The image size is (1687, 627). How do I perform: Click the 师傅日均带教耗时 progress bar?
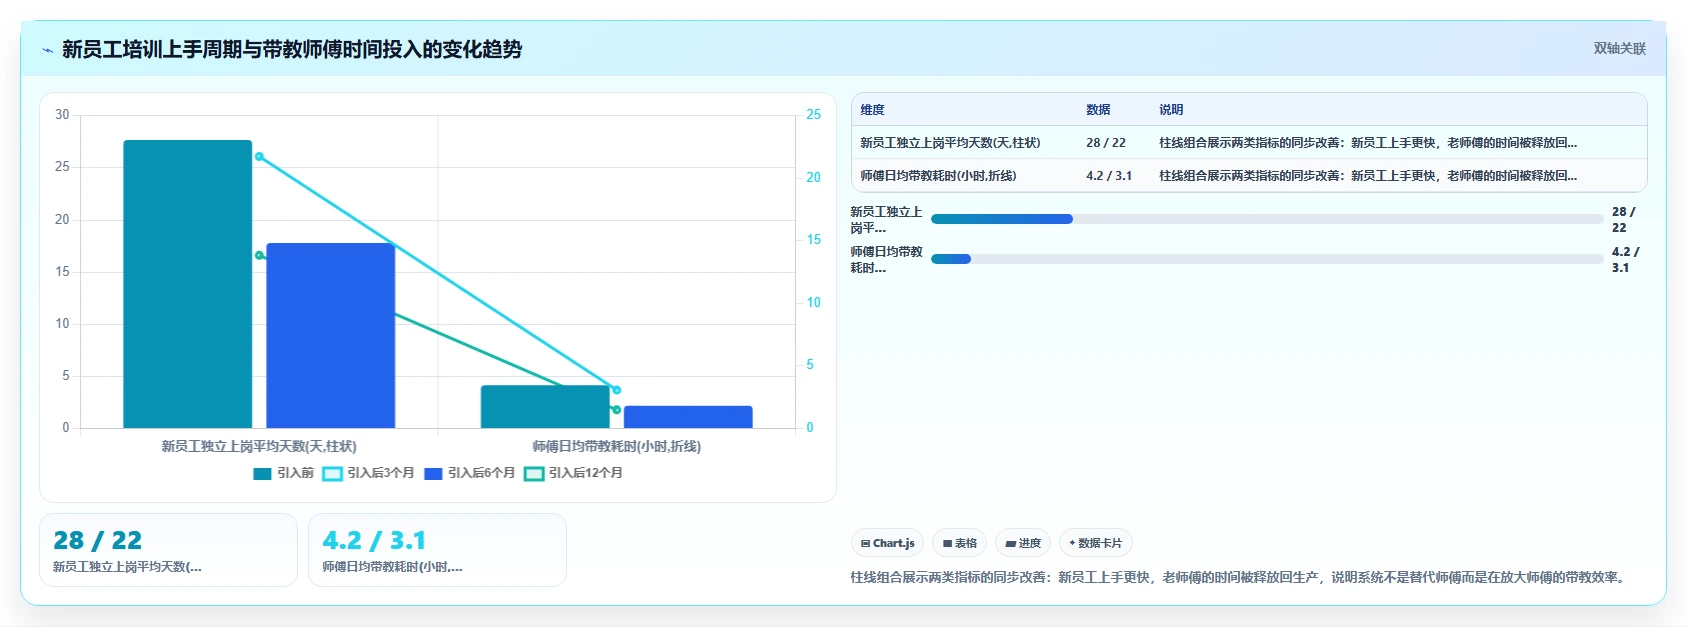(x=1267, y=259)
